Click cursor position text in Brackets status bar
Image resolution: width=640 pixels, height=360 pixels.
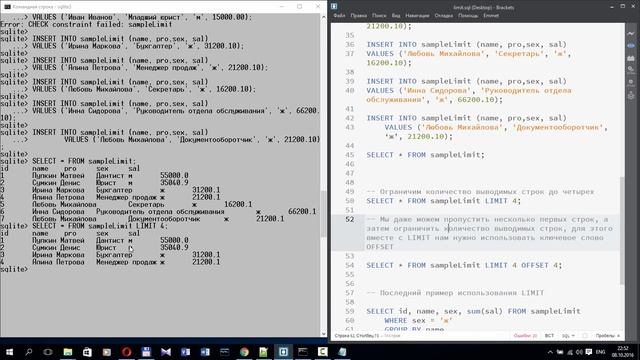click(357, 336)
